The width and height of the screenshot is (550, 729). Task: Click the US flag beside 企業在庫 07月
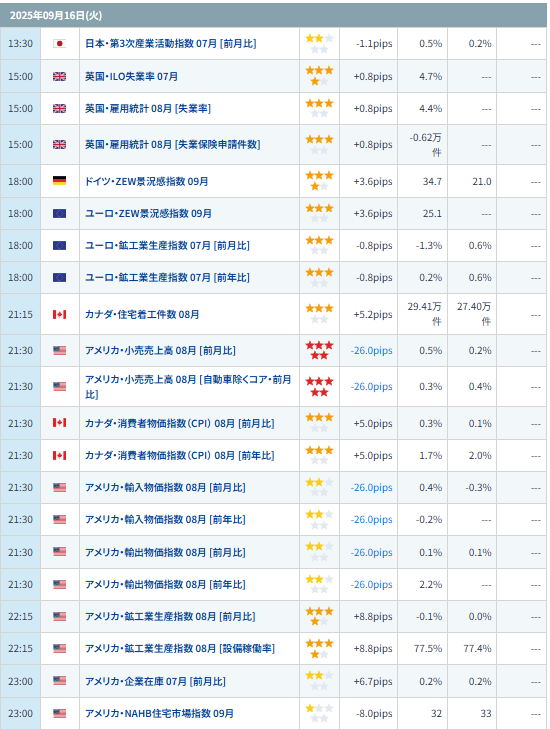tap(60, 681)
